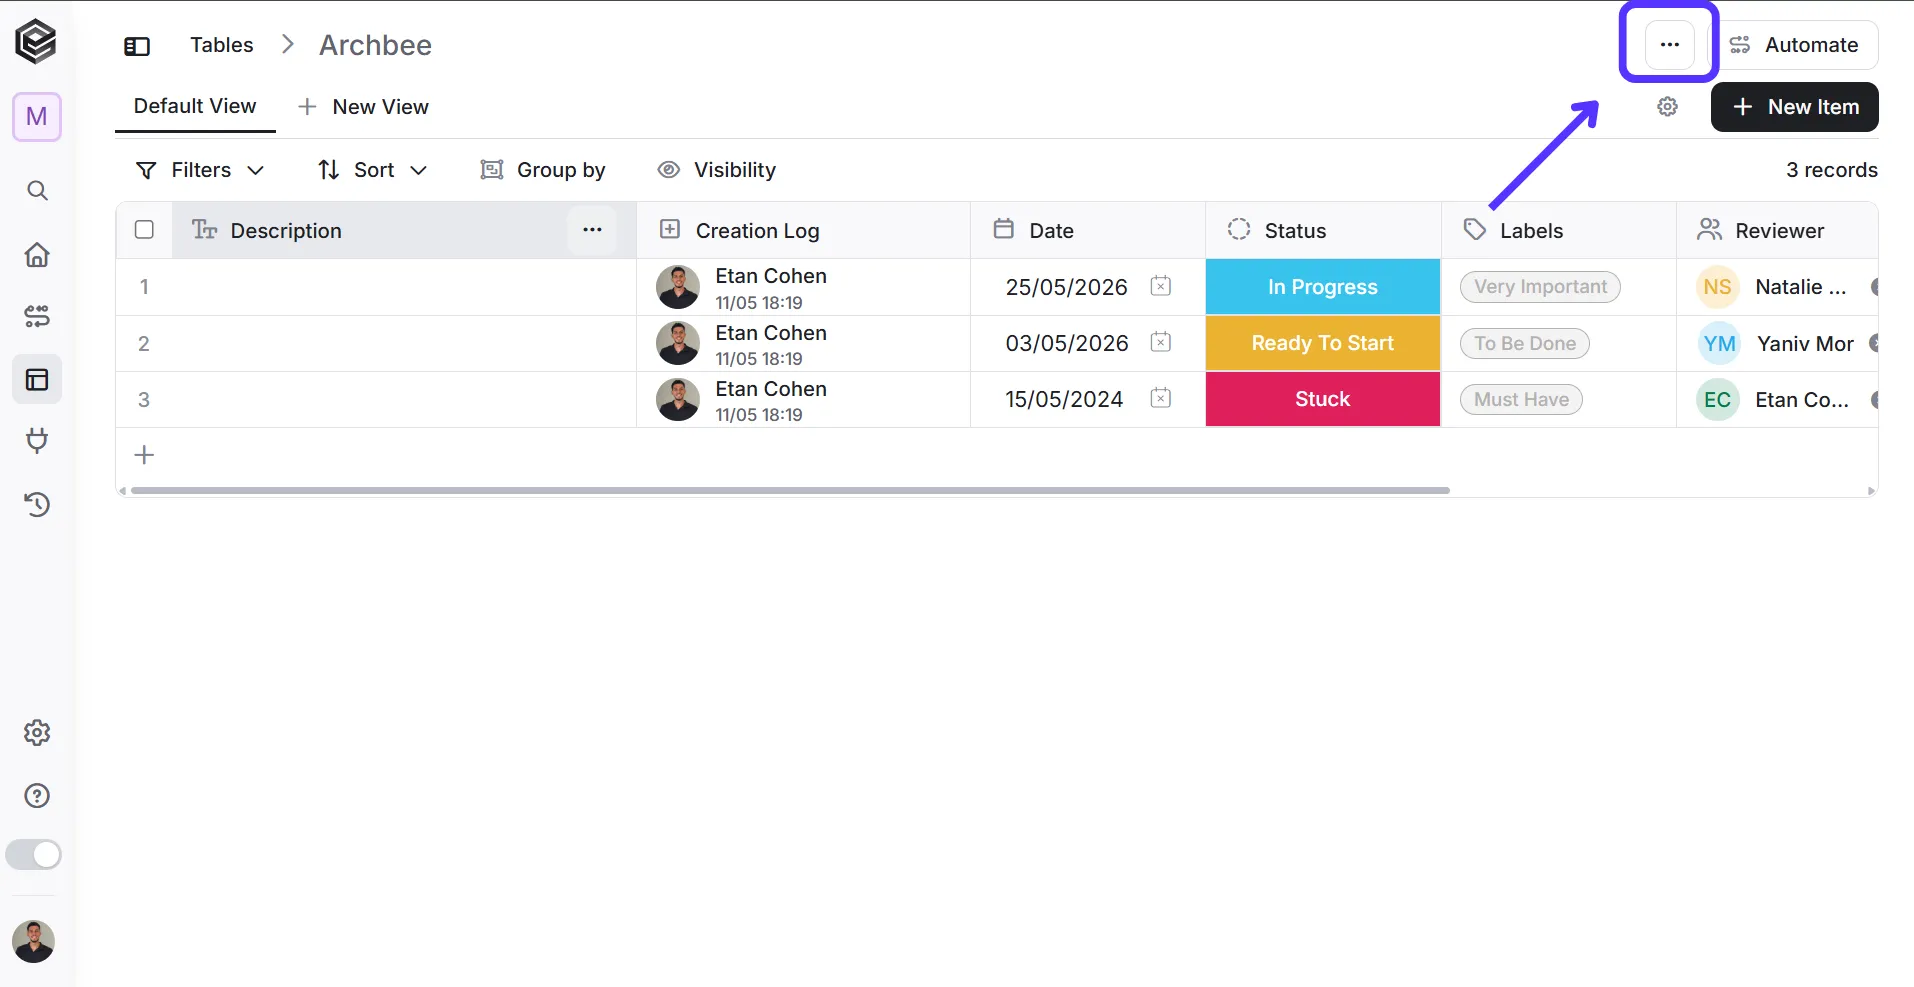Add a New View tab

pyautogui.click(x=364, y=107)
